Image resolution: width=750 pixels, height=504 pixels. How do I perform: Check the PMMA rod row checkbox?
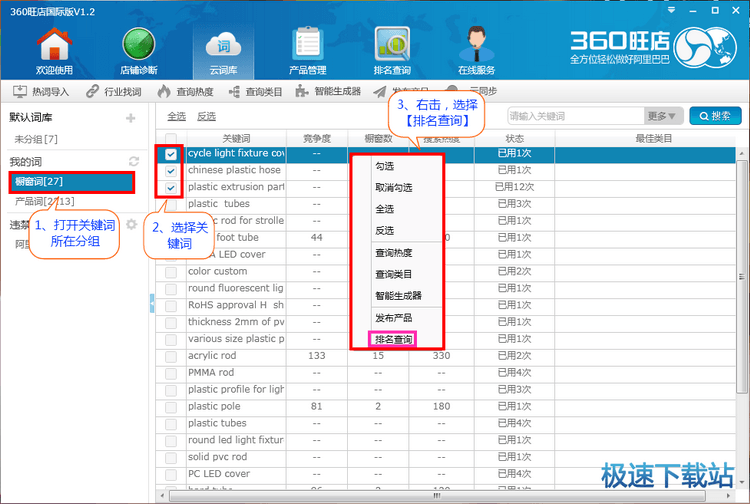tap(171, 373)
